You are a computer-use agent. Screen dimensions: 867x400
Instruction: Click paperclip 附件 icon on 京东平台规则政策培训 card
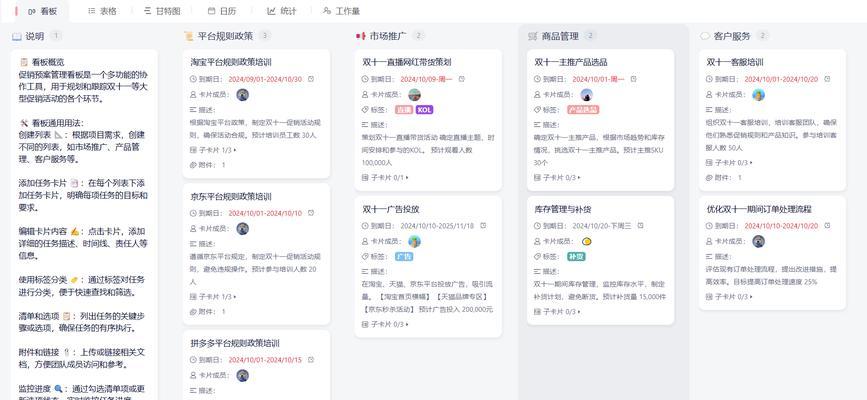coord(193,311)
